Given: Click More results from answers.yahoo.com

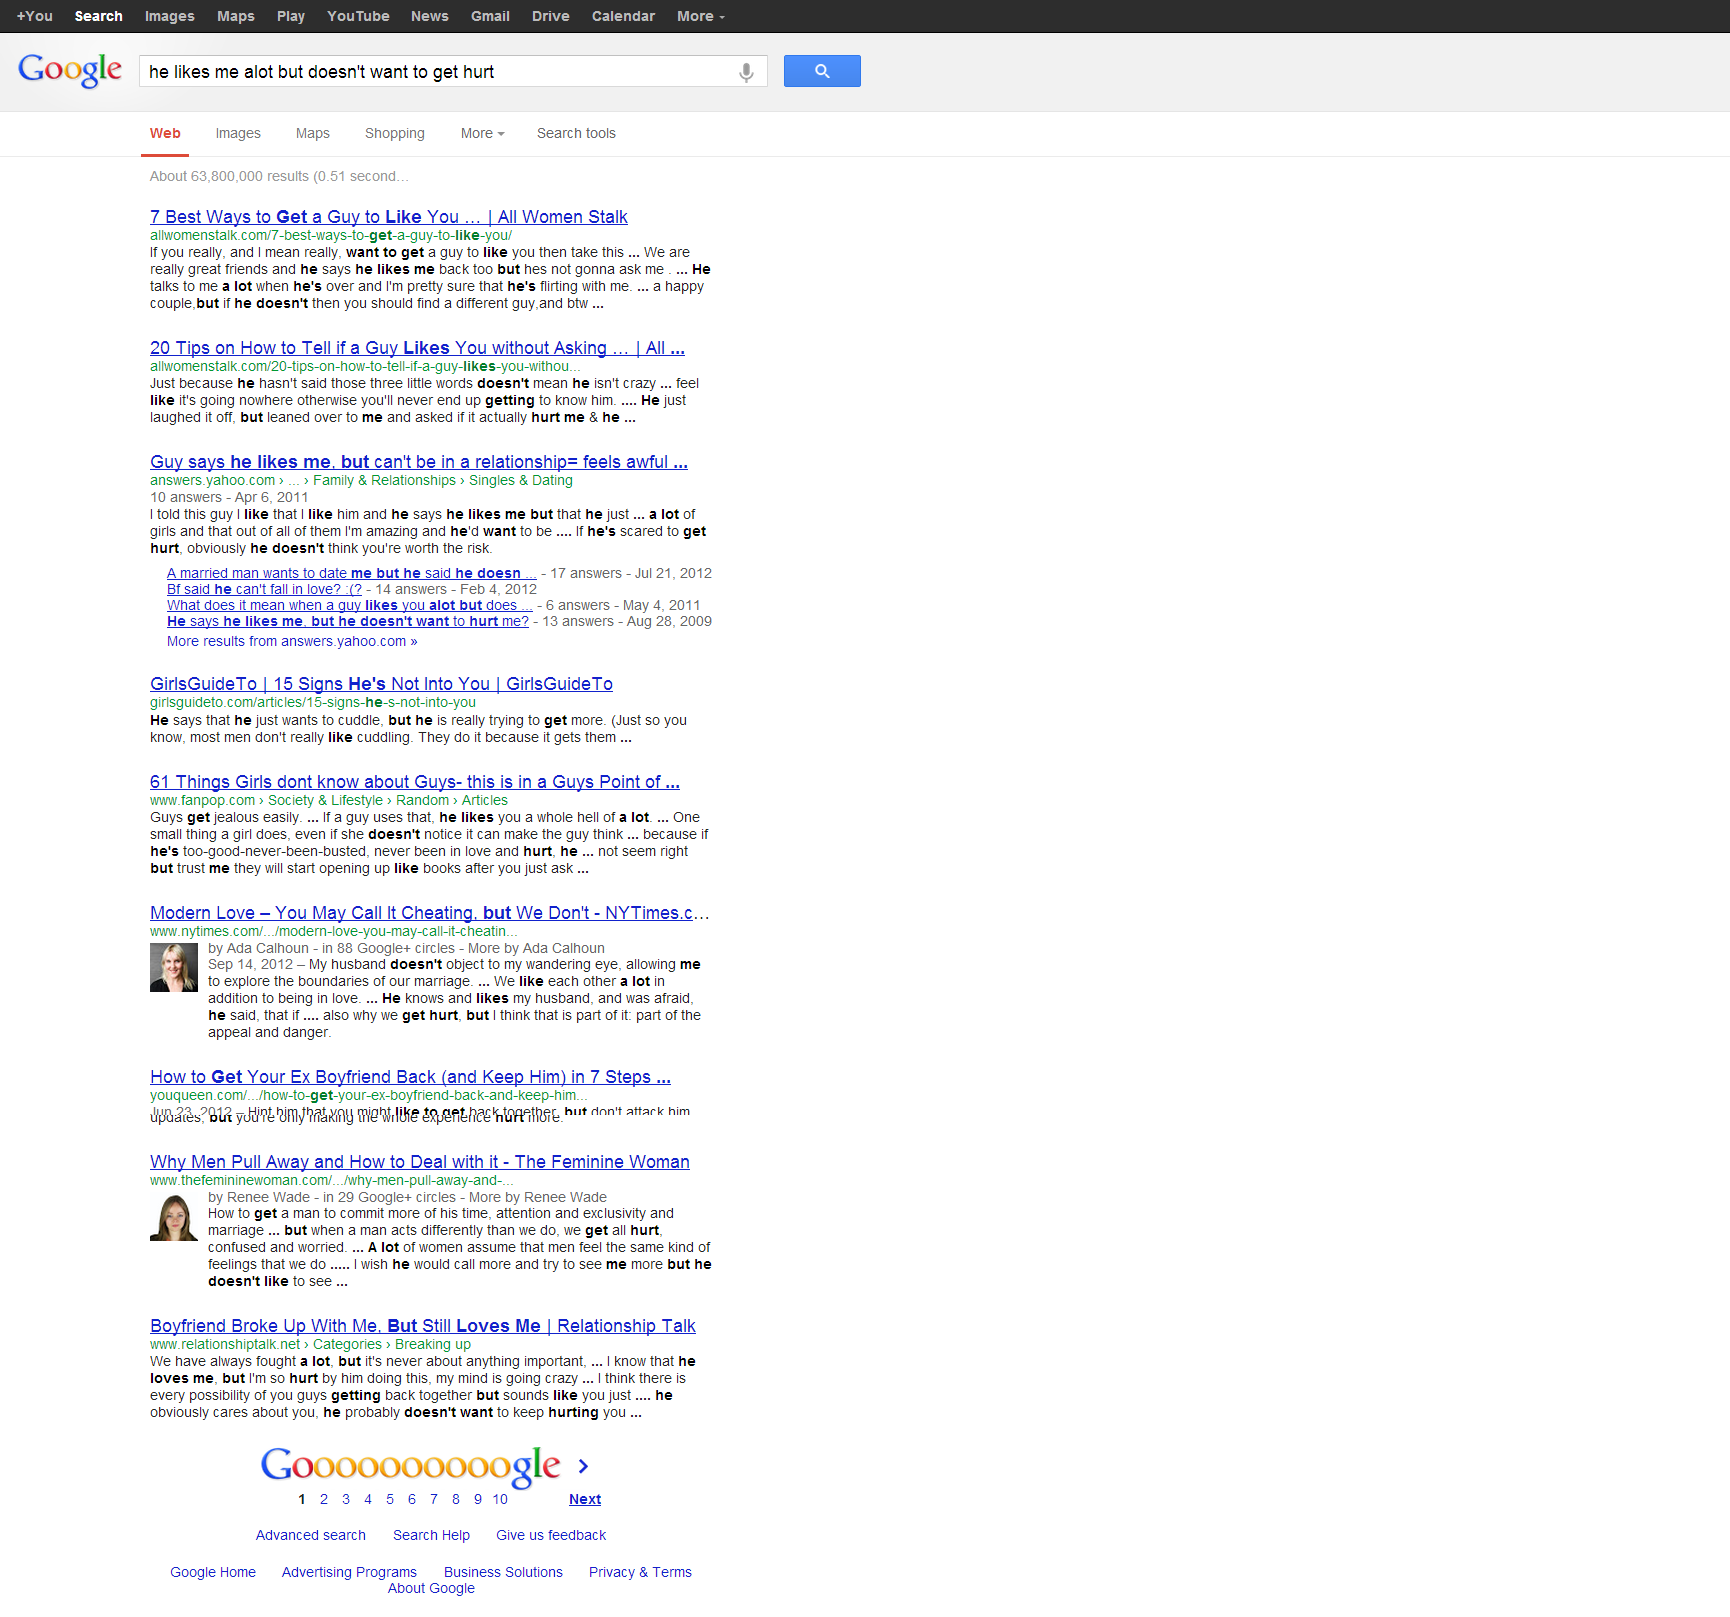Looking at the screenshot, I should click(292, 641).
